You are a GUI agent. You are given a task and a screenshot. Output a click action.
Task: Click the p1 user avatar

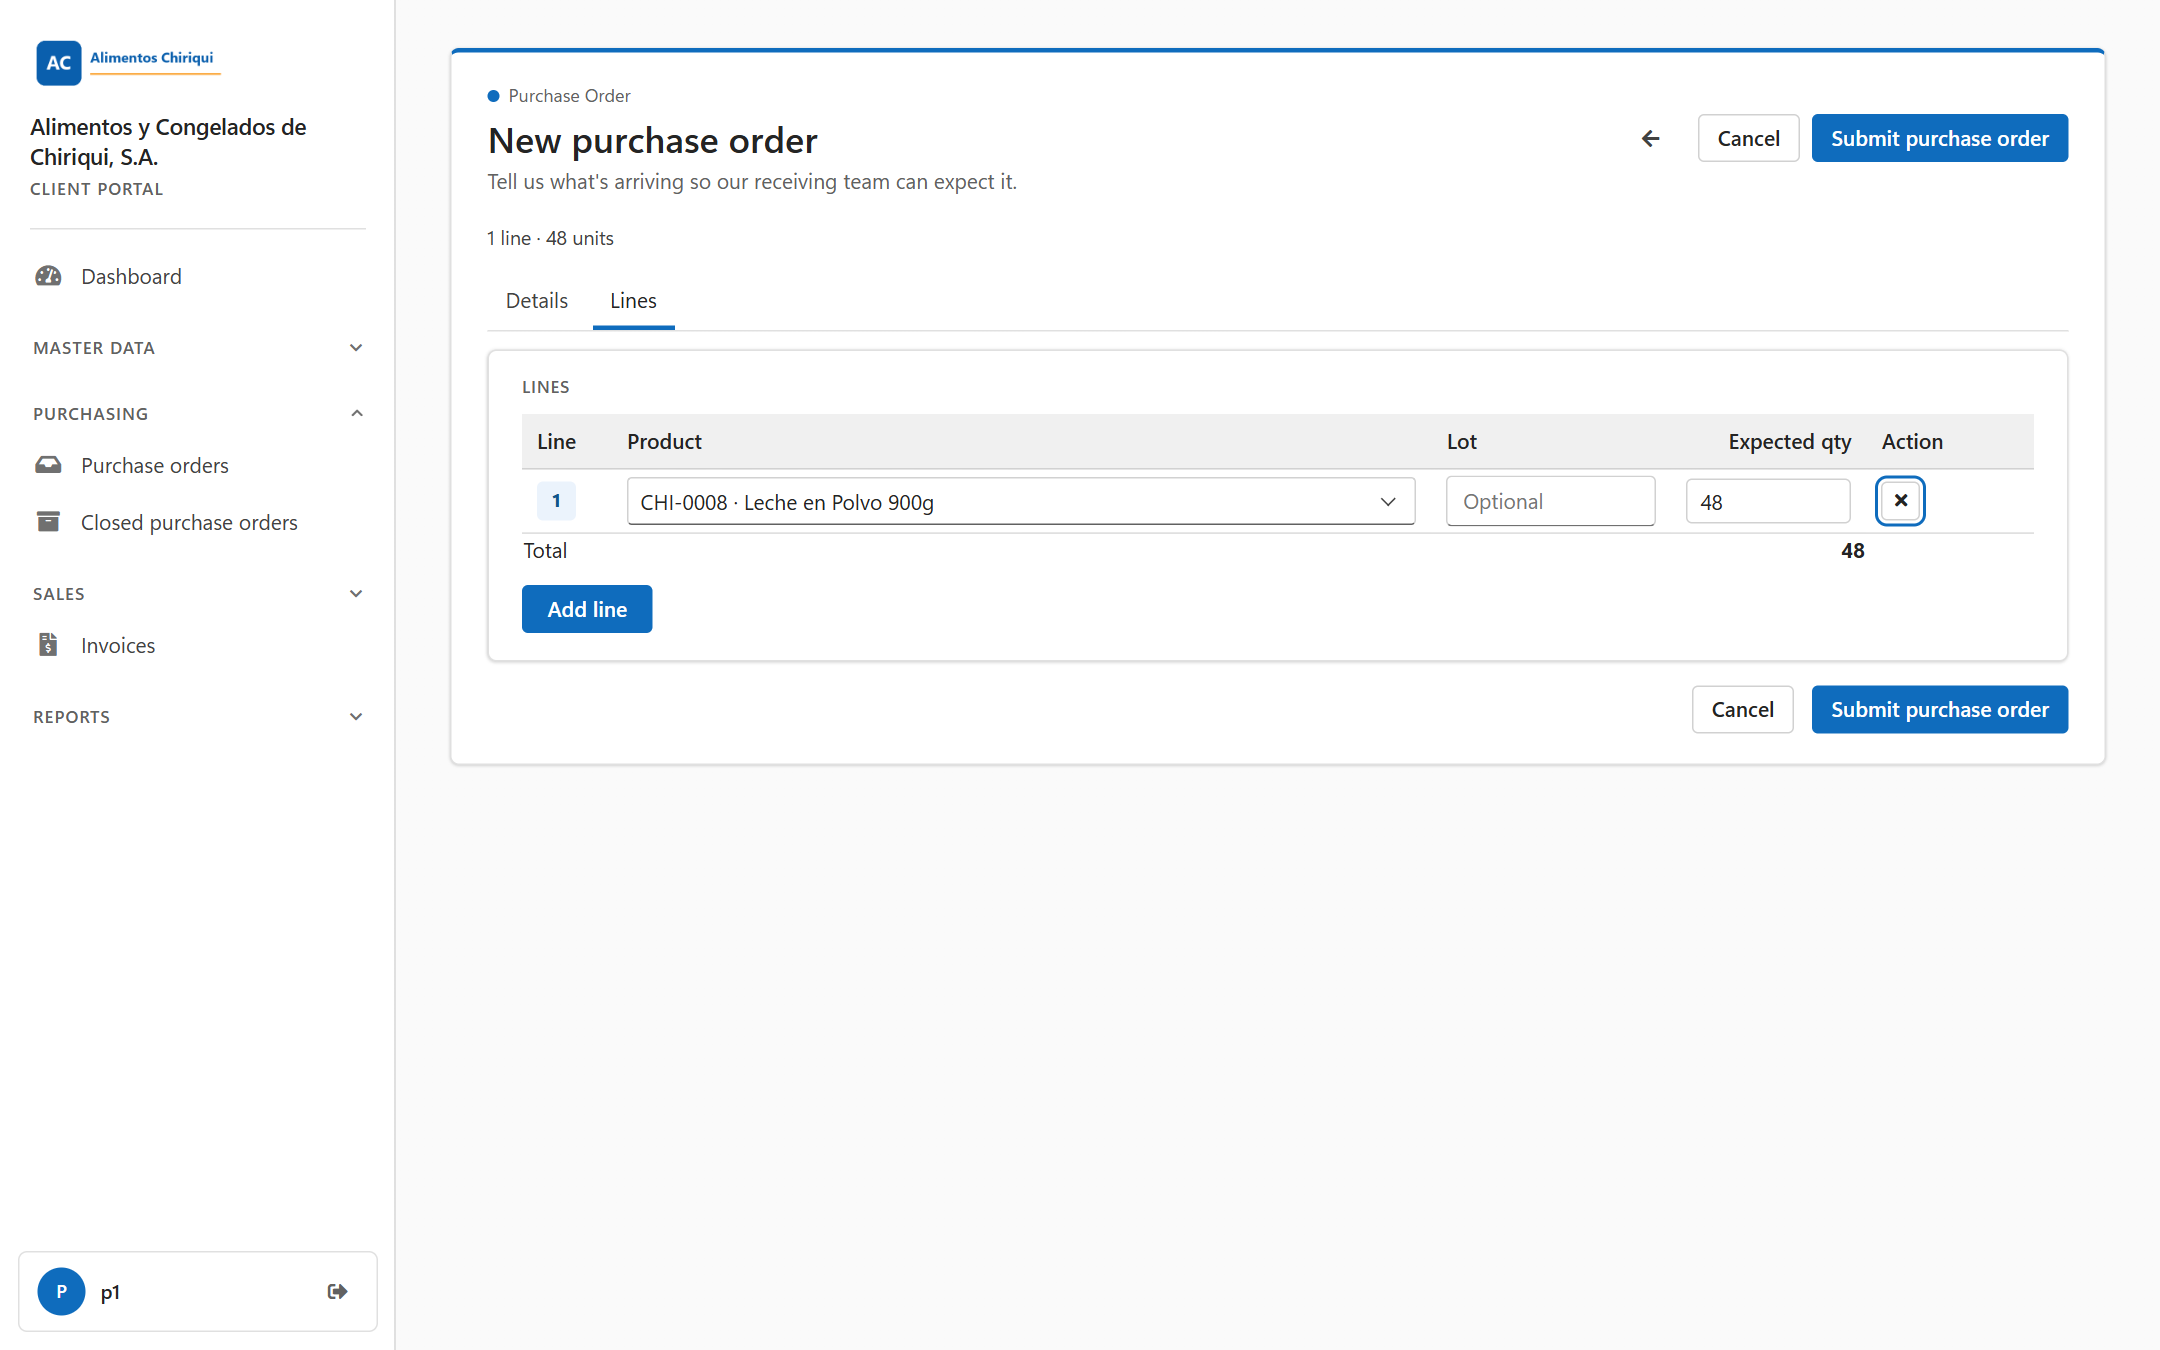coord(61,1291)
